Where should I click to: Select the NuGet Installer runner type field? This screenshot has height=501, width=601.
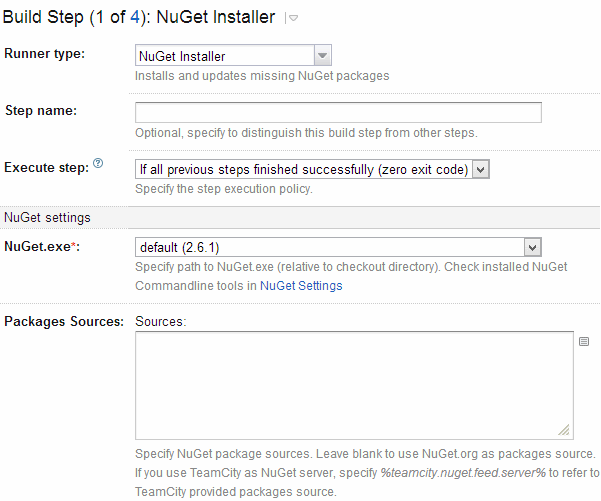(233, 56)
